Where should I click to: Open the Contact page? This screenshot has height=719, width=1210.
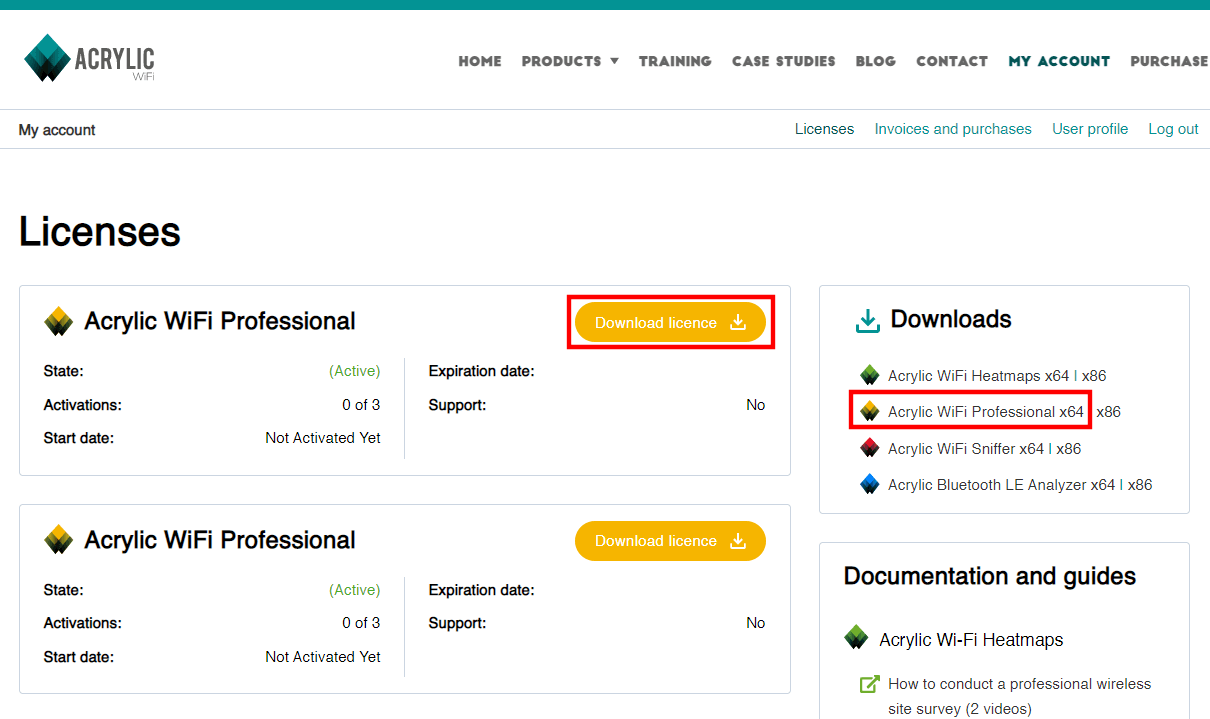pyautogui.click(x=952, y=61)
